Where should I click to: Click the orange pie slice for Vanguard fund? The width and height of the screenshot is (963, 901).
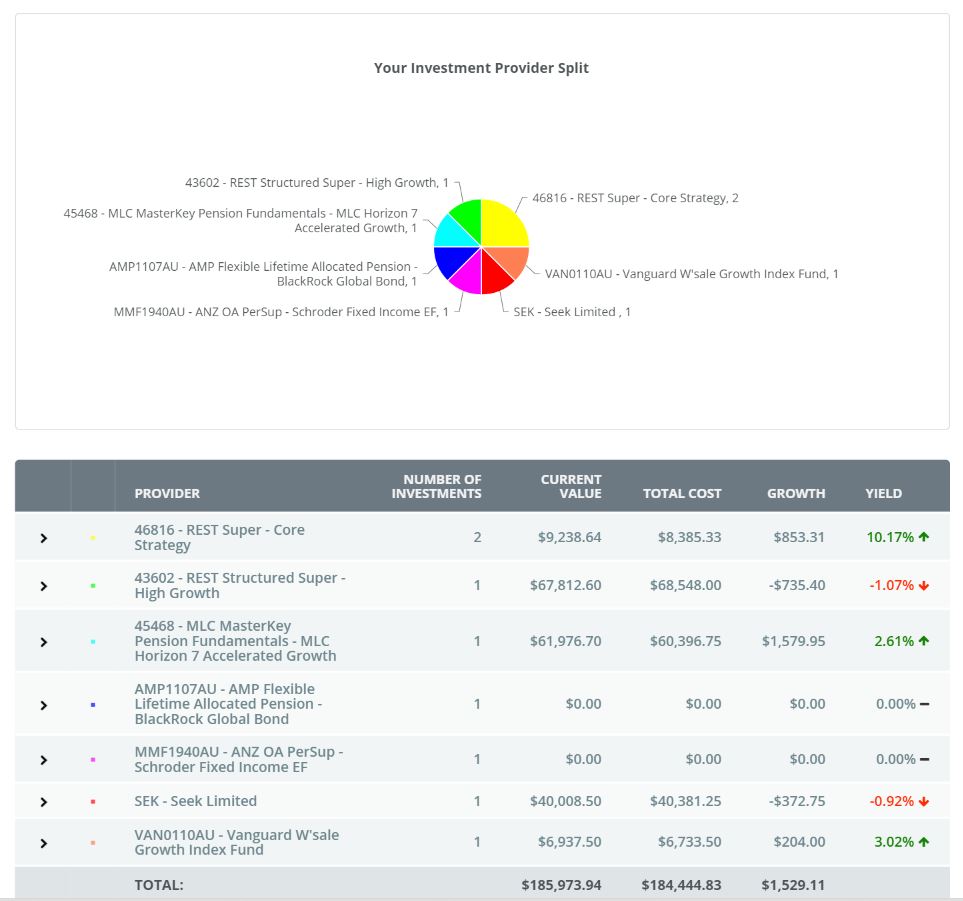(x=512, y=260)
